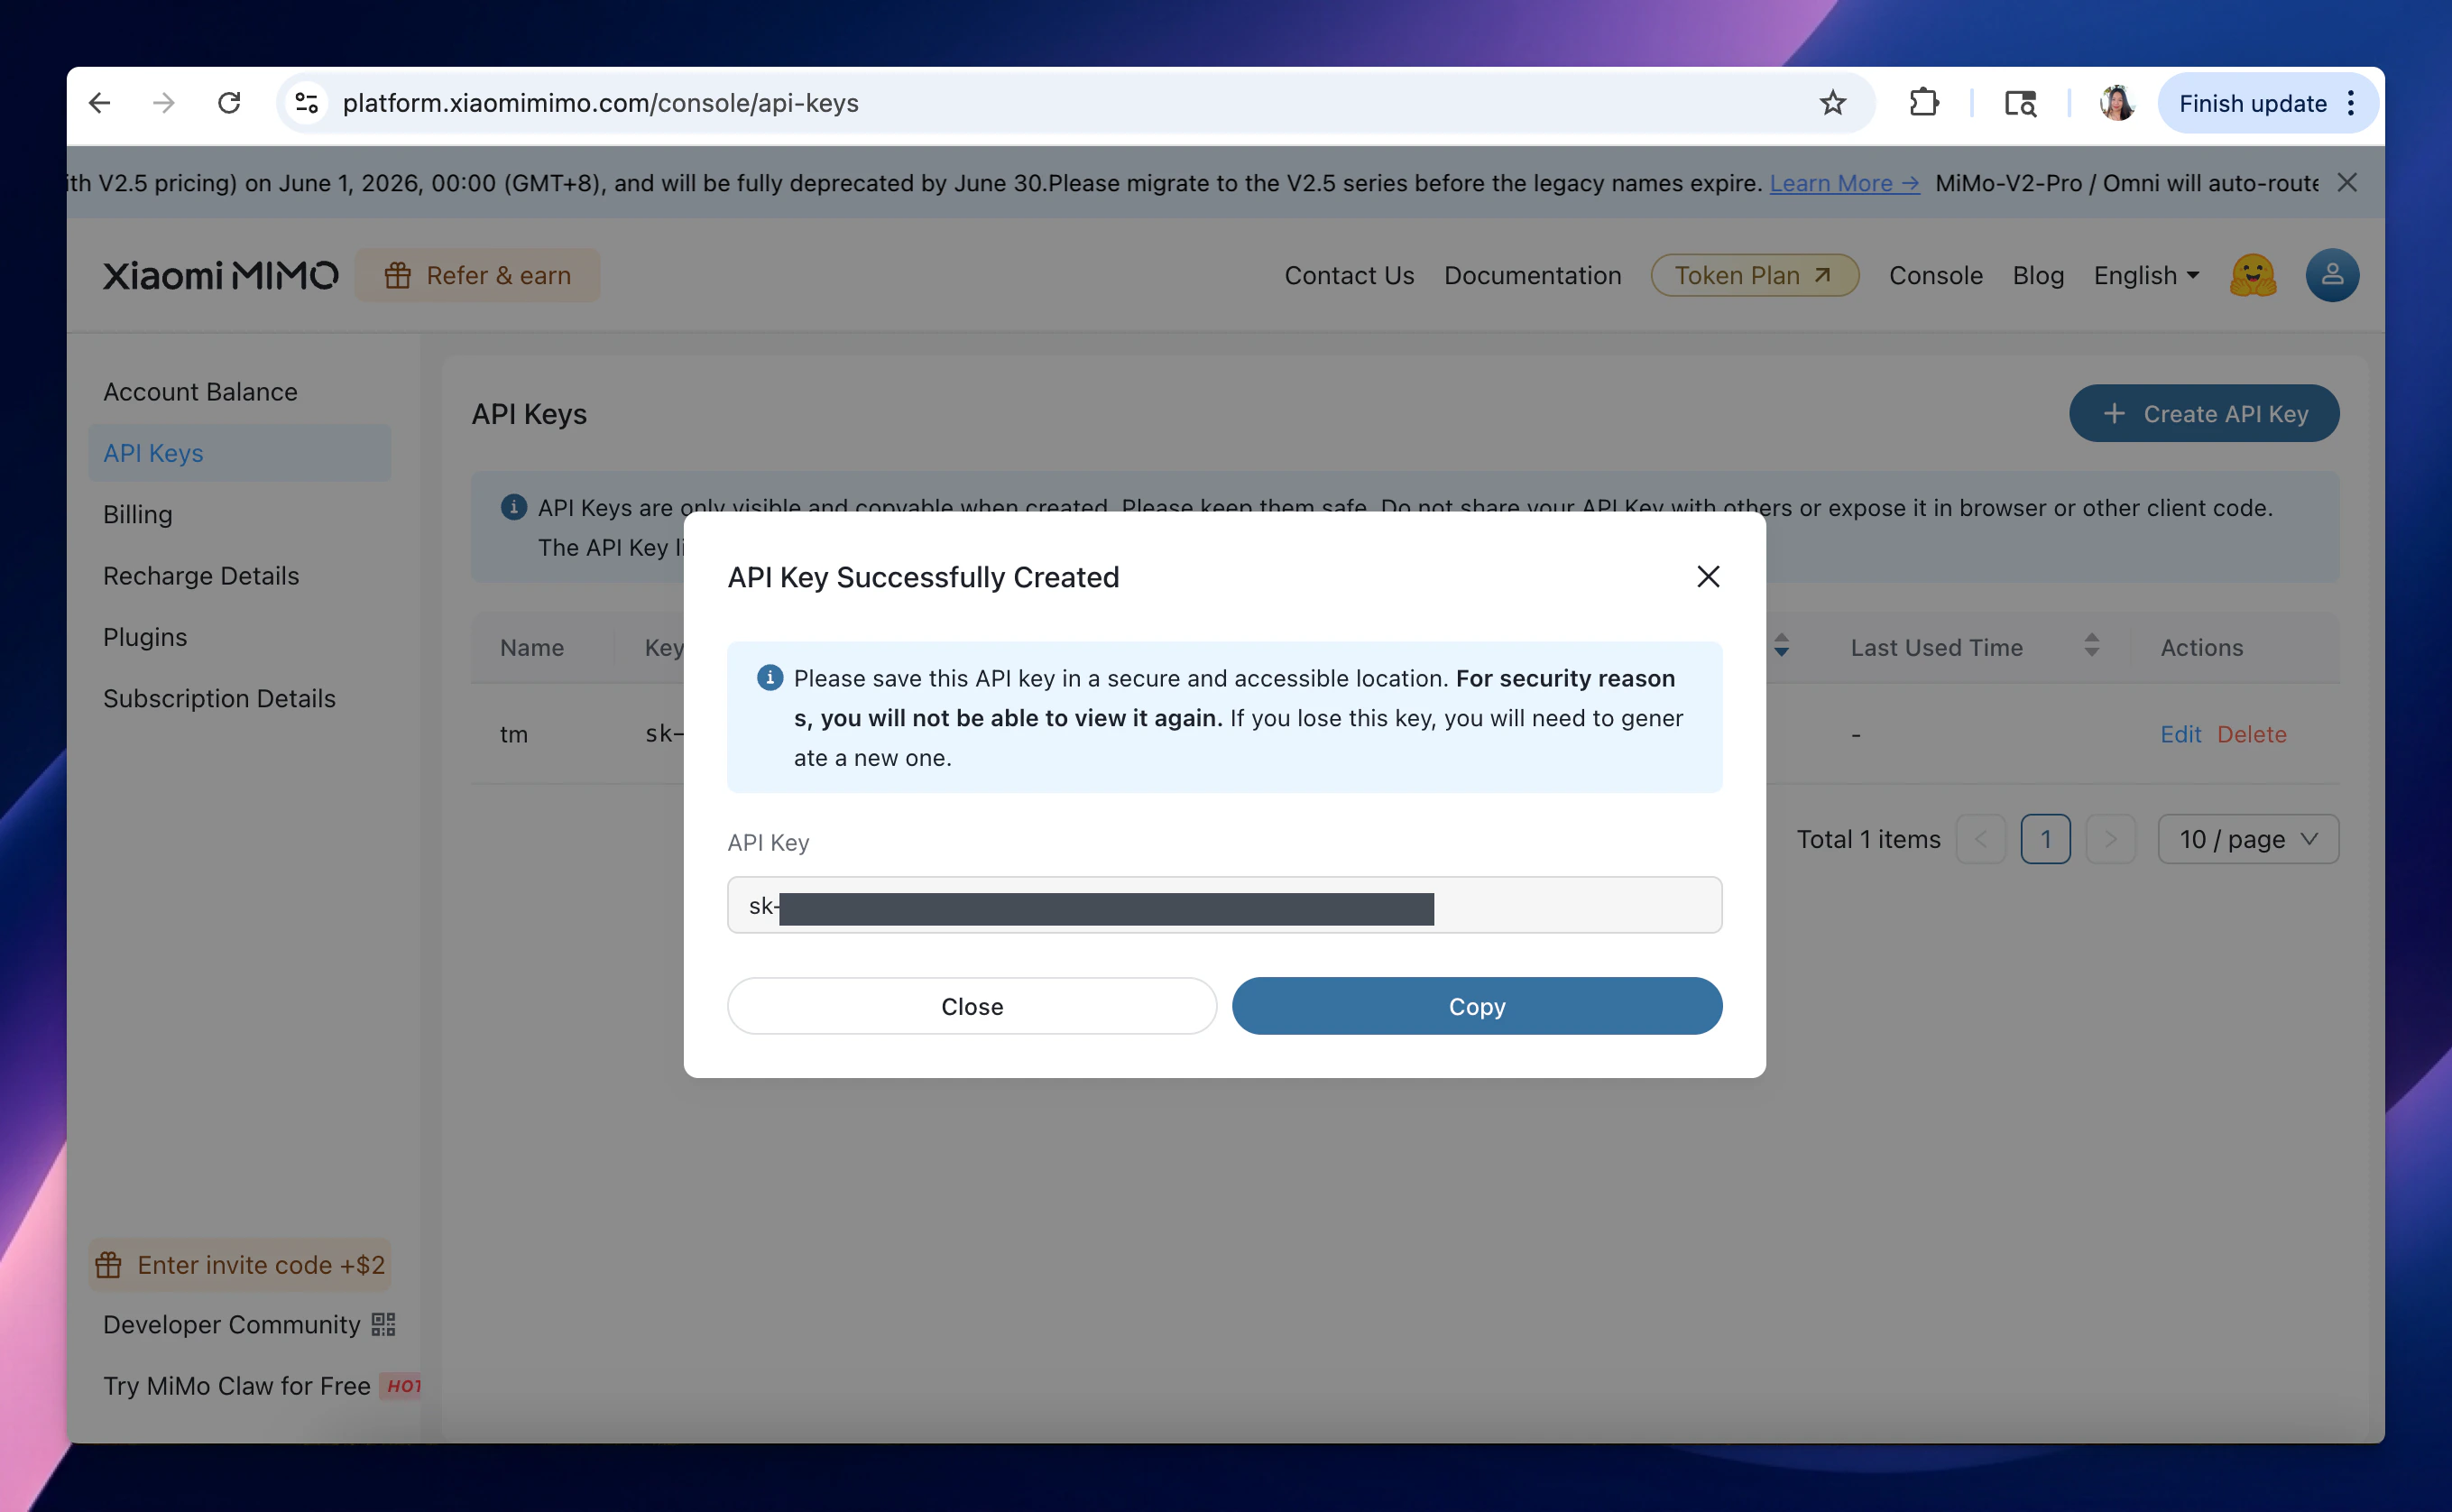The width and height of the screenshot is (2452, 1512).
Task: Click the Name column header
Action: click(x=532, y=648)
